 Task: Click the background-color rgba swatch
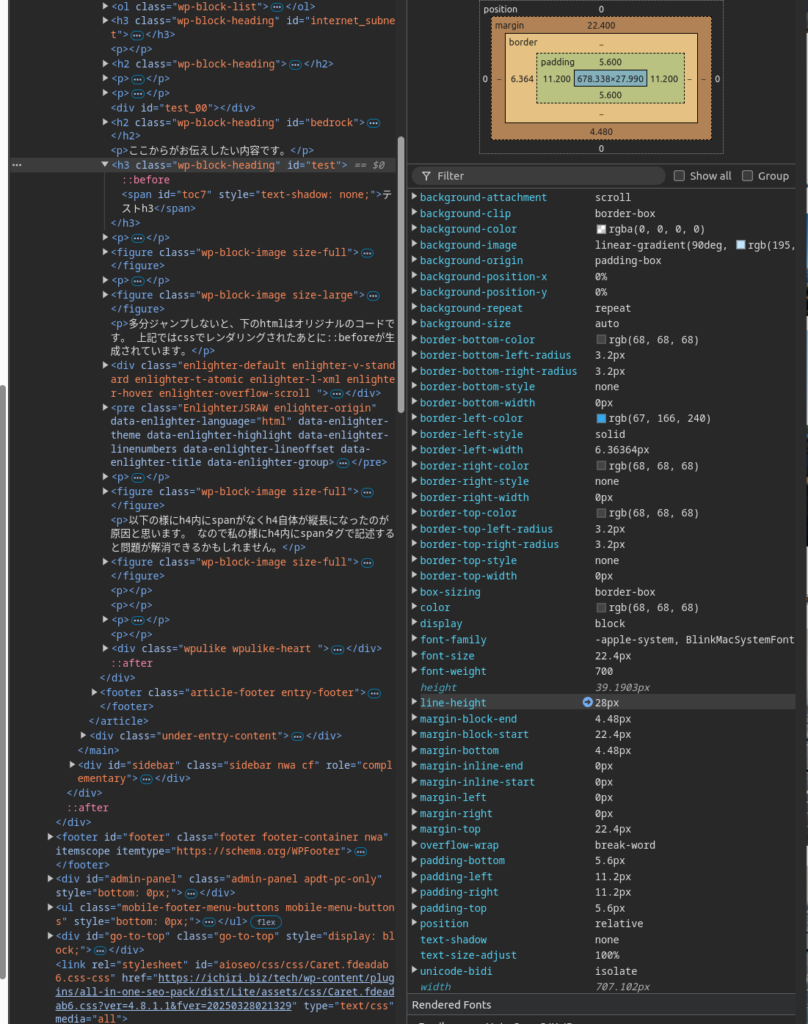[x=601, y=229]
